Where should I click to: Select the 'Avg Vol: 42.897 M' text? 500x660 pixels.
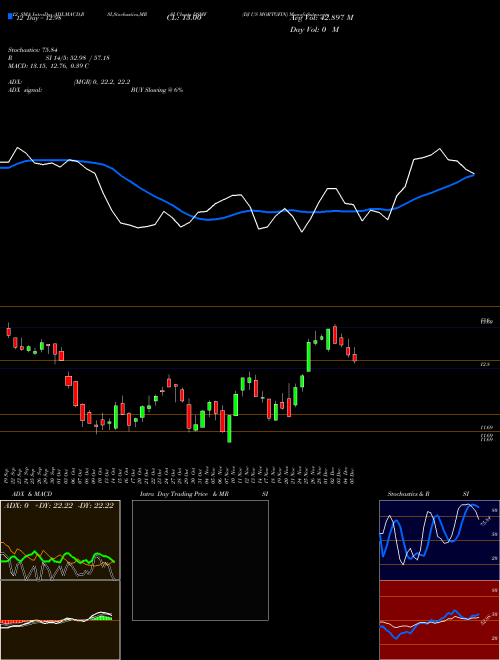click(322, 18)
